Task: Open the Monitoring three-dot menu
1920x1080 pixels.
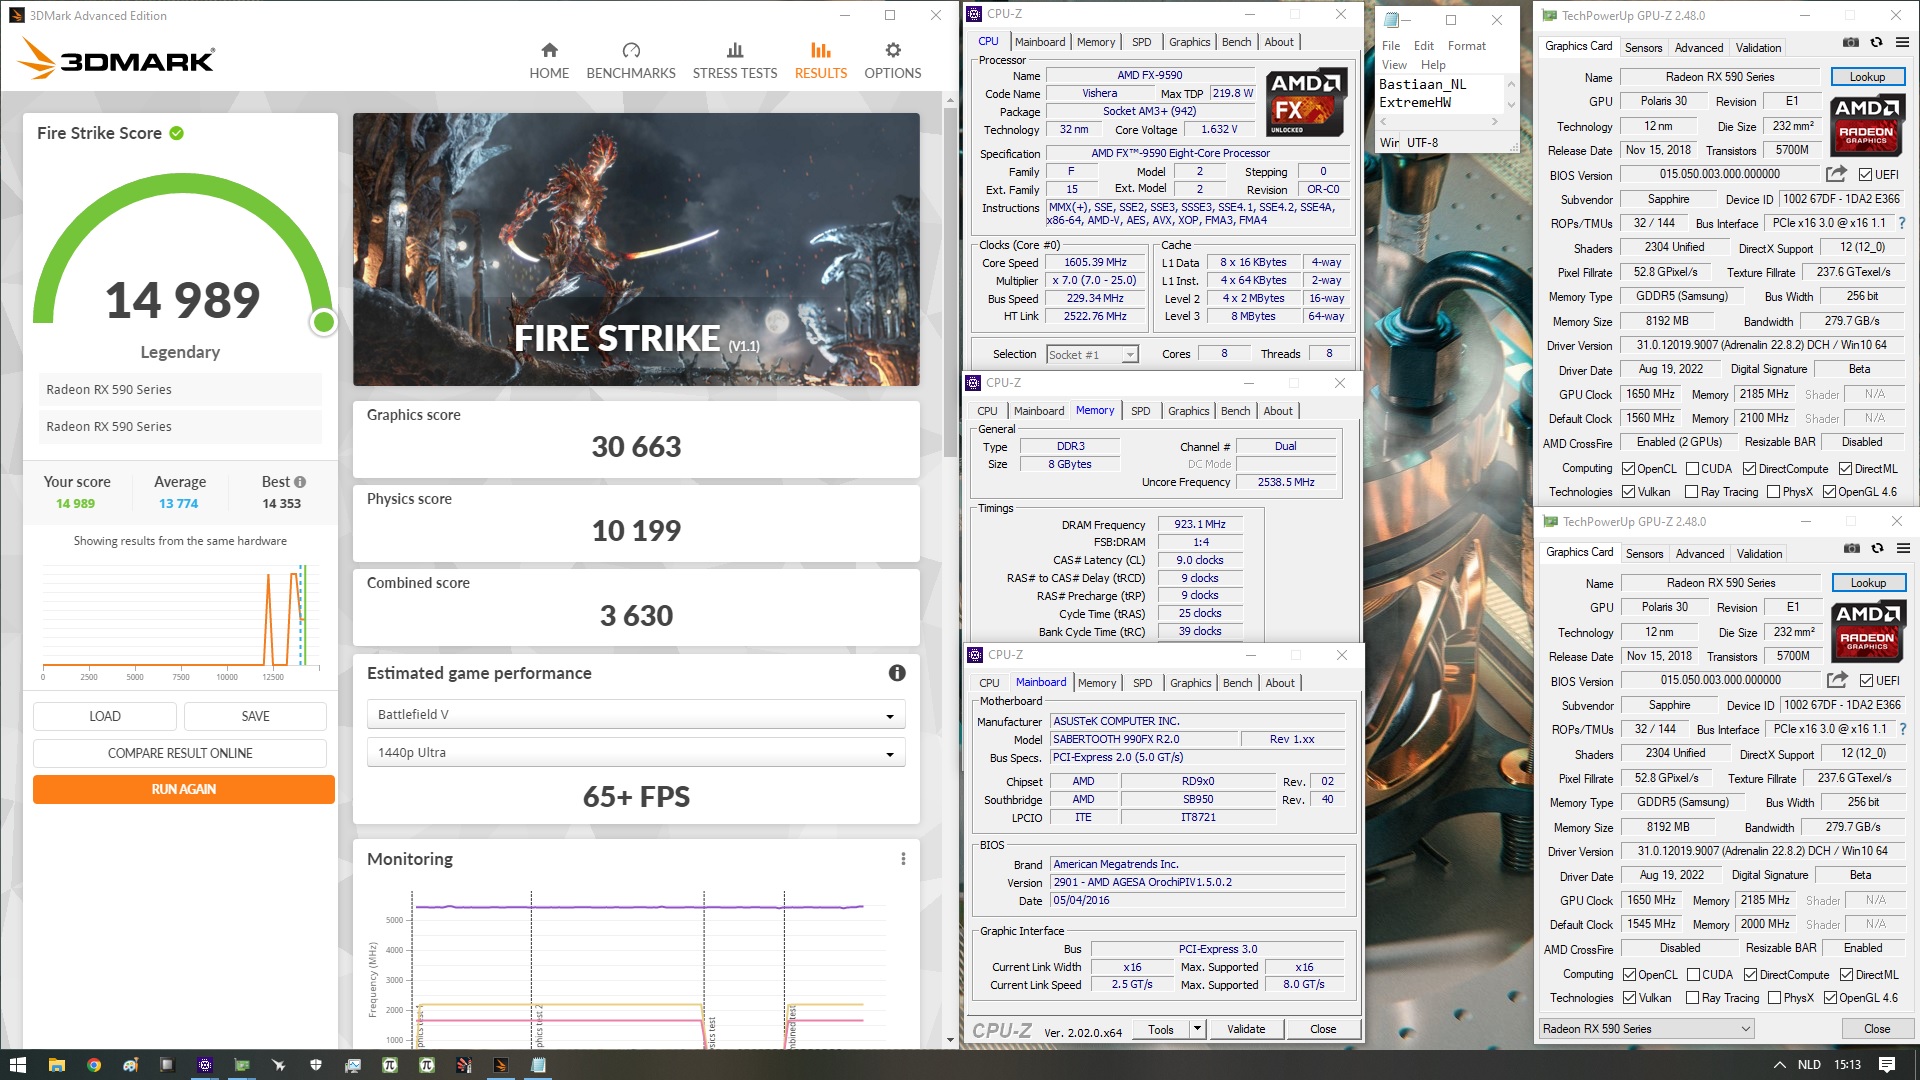Action: pyautogui.click(x=903, y=859)
